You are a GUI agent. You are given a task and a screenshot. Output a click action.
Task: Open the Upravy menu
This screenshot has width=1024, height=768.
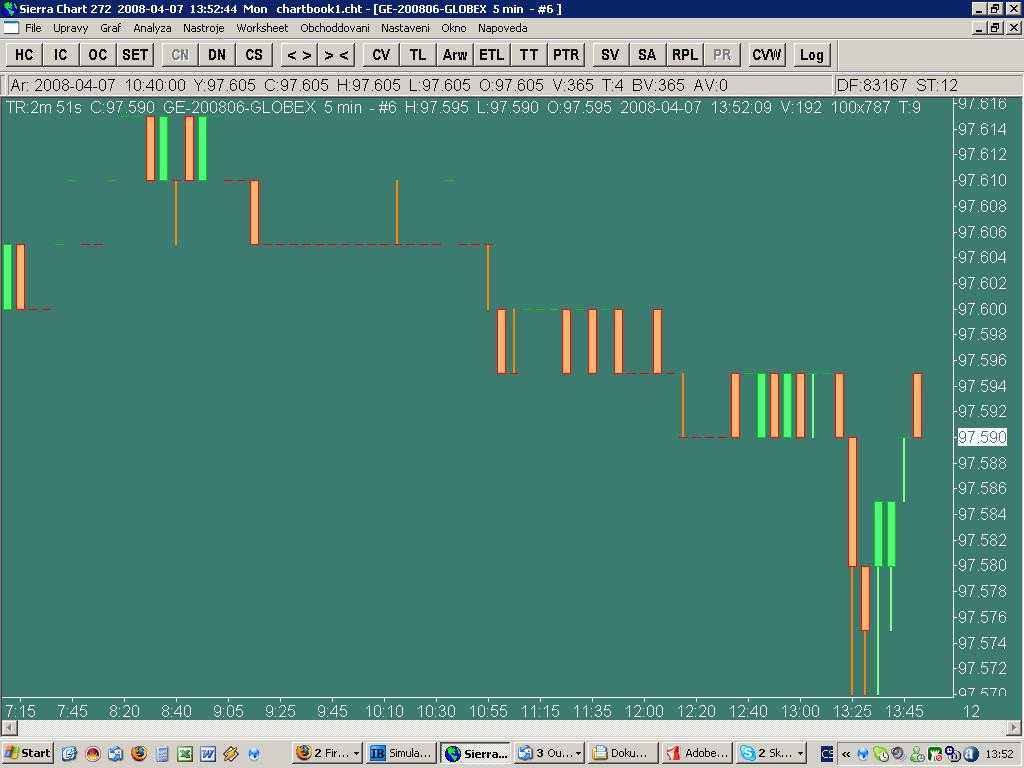(71, 28)
